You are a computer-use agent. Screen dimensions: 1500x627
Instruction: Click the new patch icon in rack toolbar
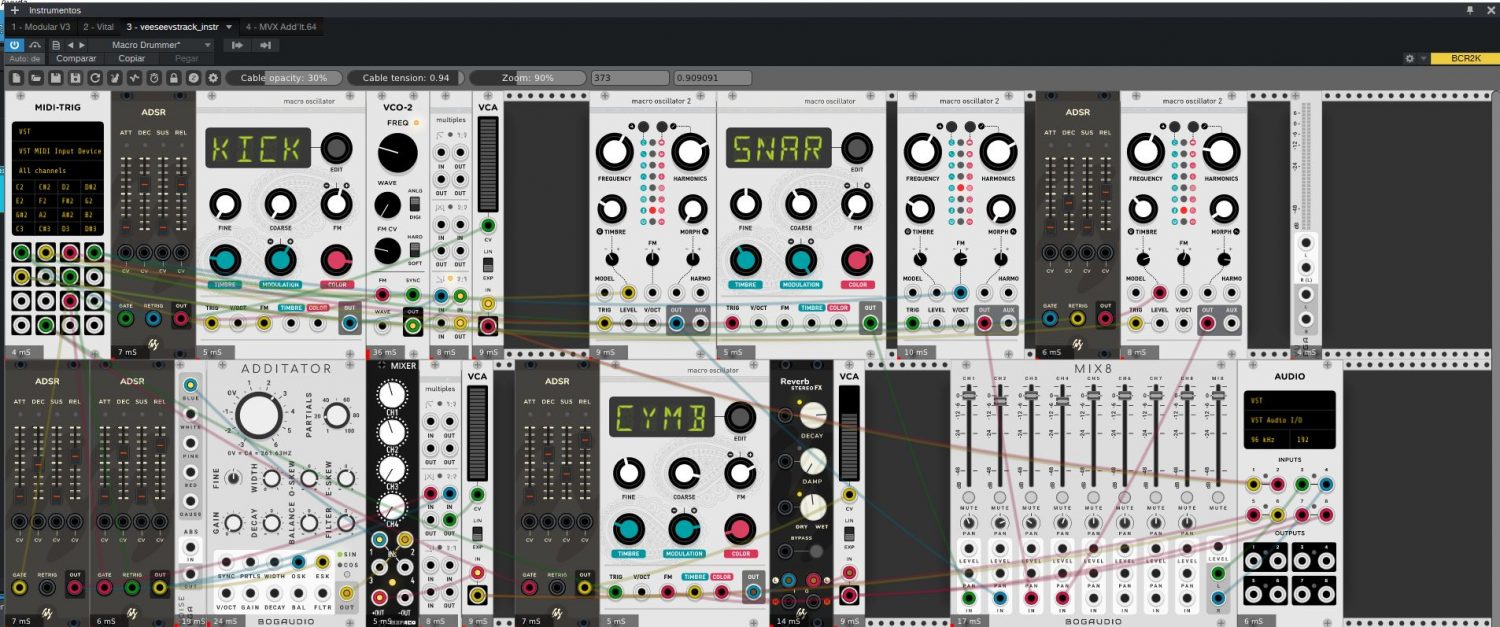16,77
